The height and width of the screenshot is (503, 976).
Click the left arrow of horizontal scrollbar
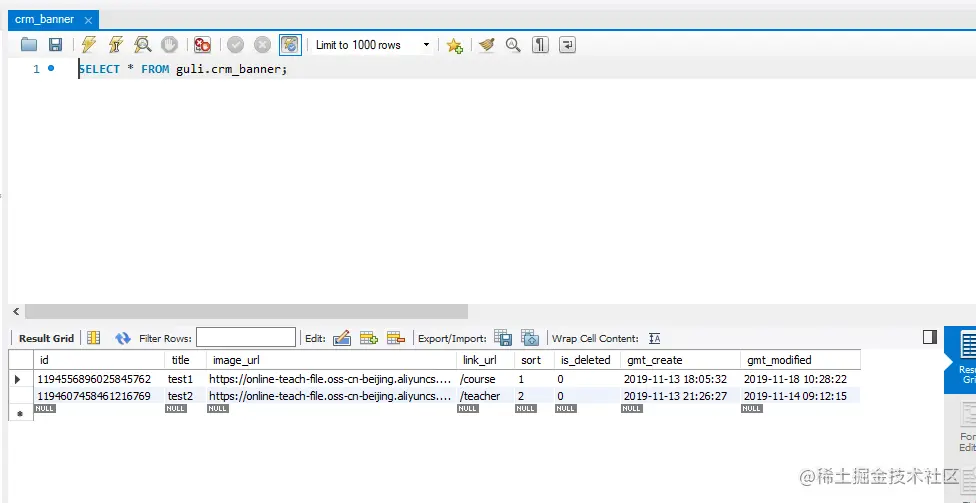click(16, 311)
